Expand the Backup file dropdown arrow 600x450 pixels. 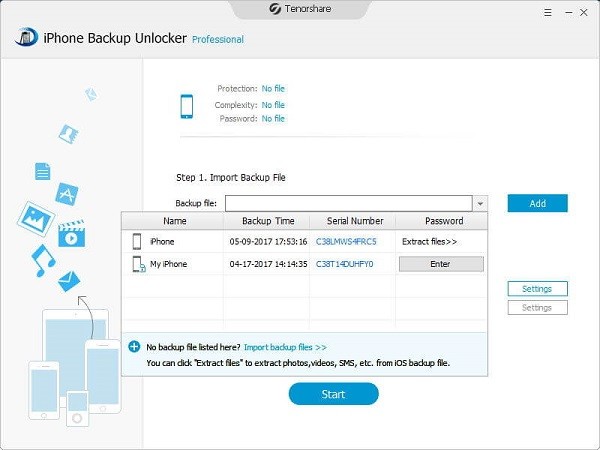(480, 204)
